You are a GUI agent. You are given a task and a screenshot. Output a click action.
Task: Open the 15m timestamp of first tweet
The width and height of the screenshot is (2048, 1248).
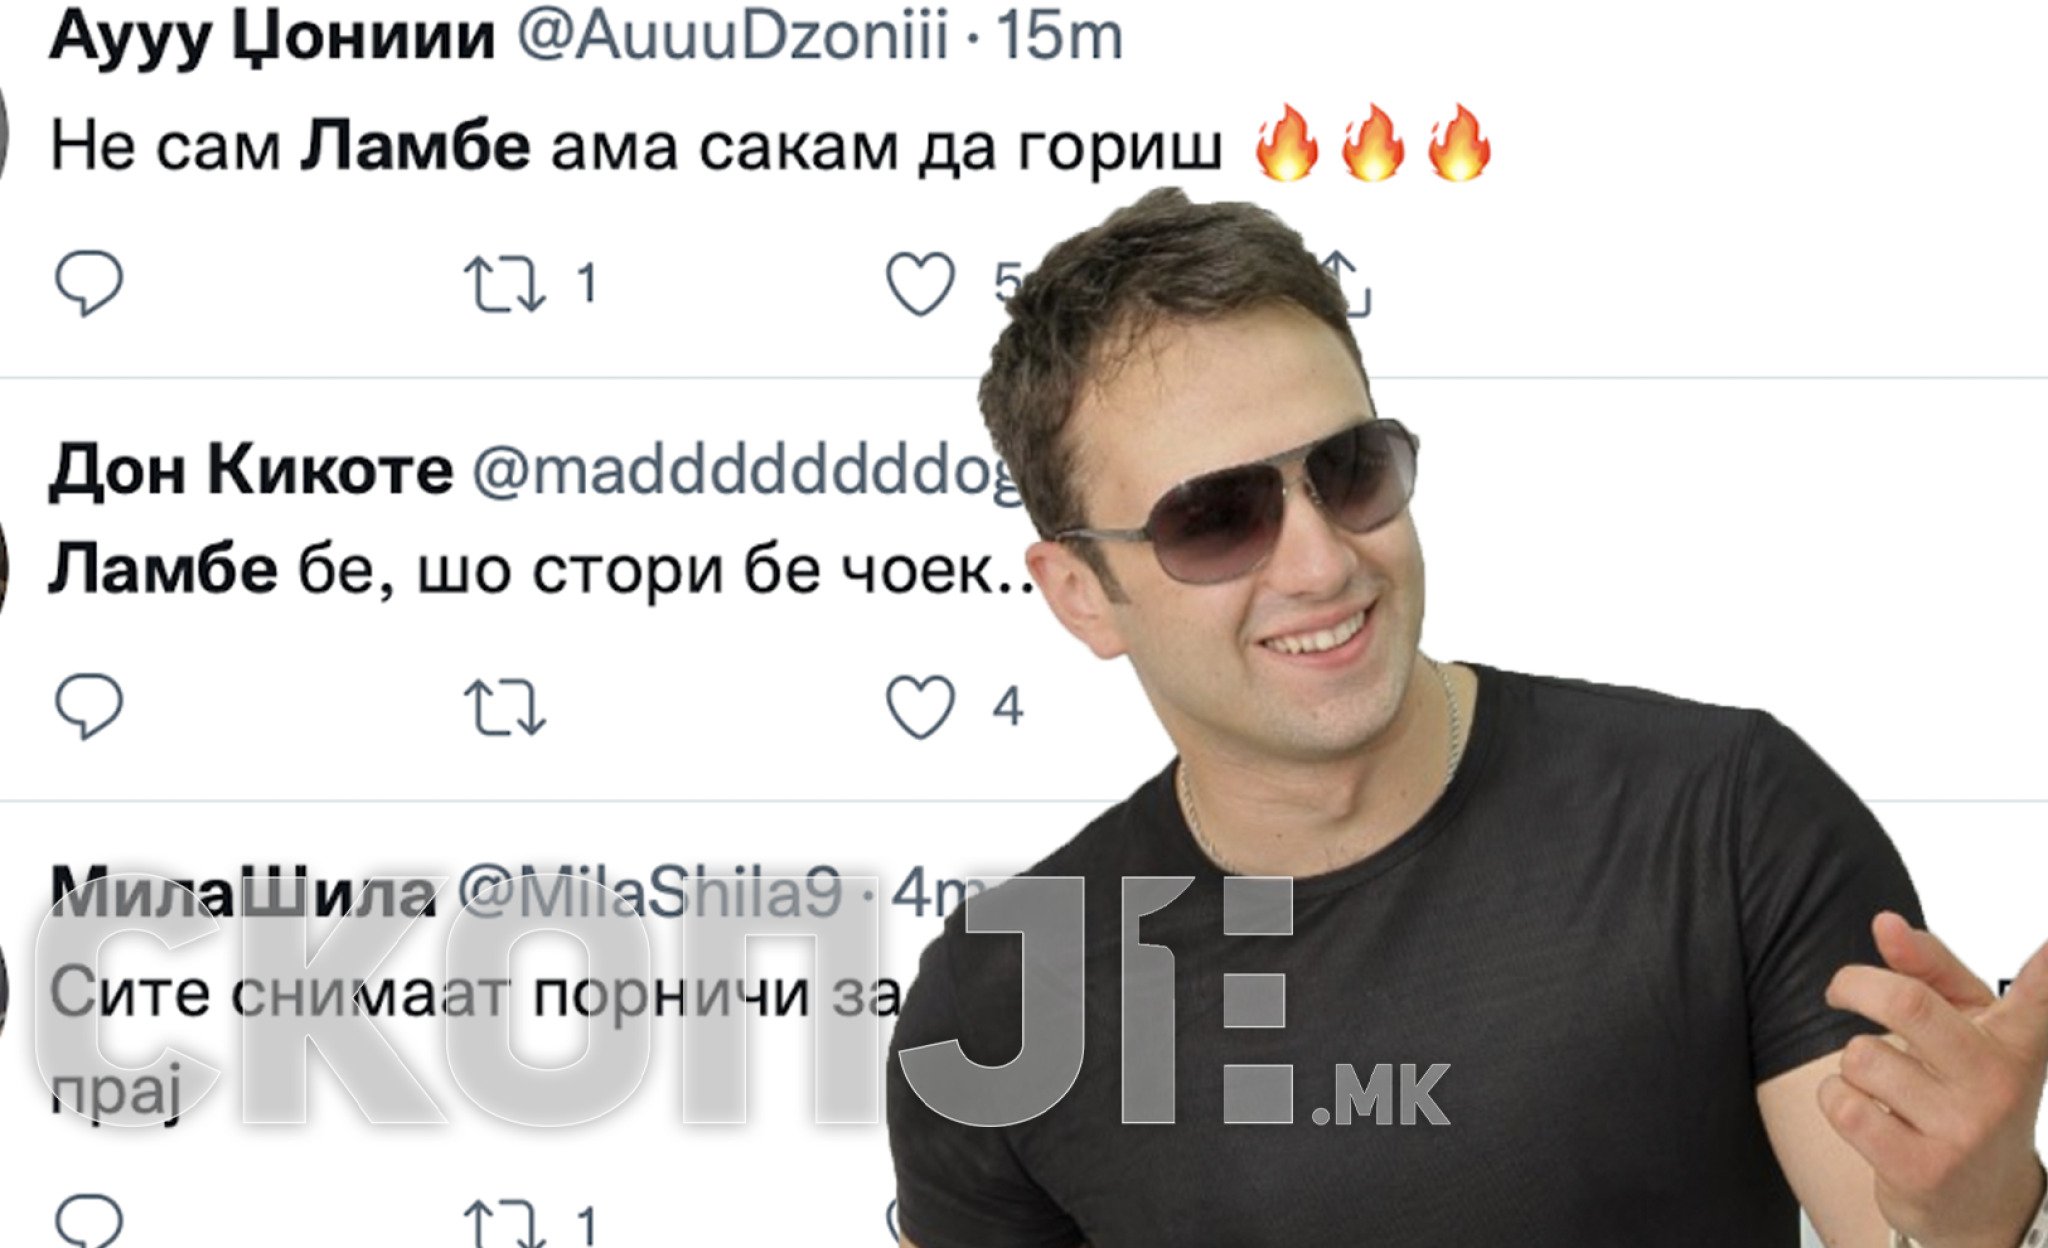coord(1060,36)
